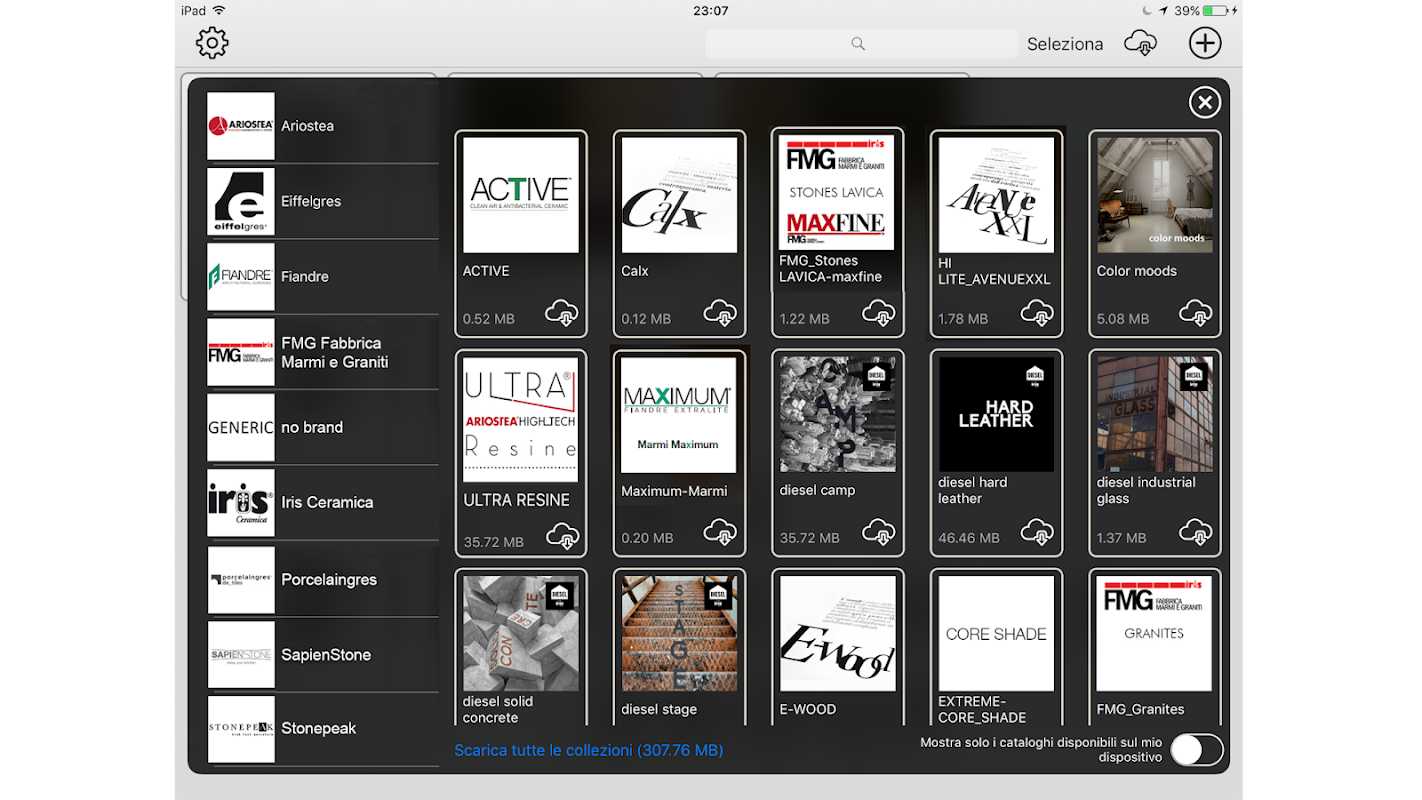Choose Ariostea brand name in sidebar
Image resolution: width=1422 pixels, height=800 pixels.
click(x=308, y=126)
